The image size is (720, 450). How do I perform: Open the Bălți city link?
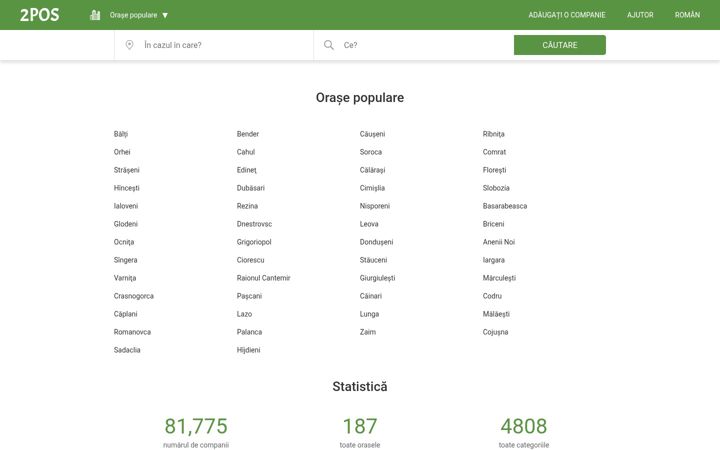tap(121, 134)
